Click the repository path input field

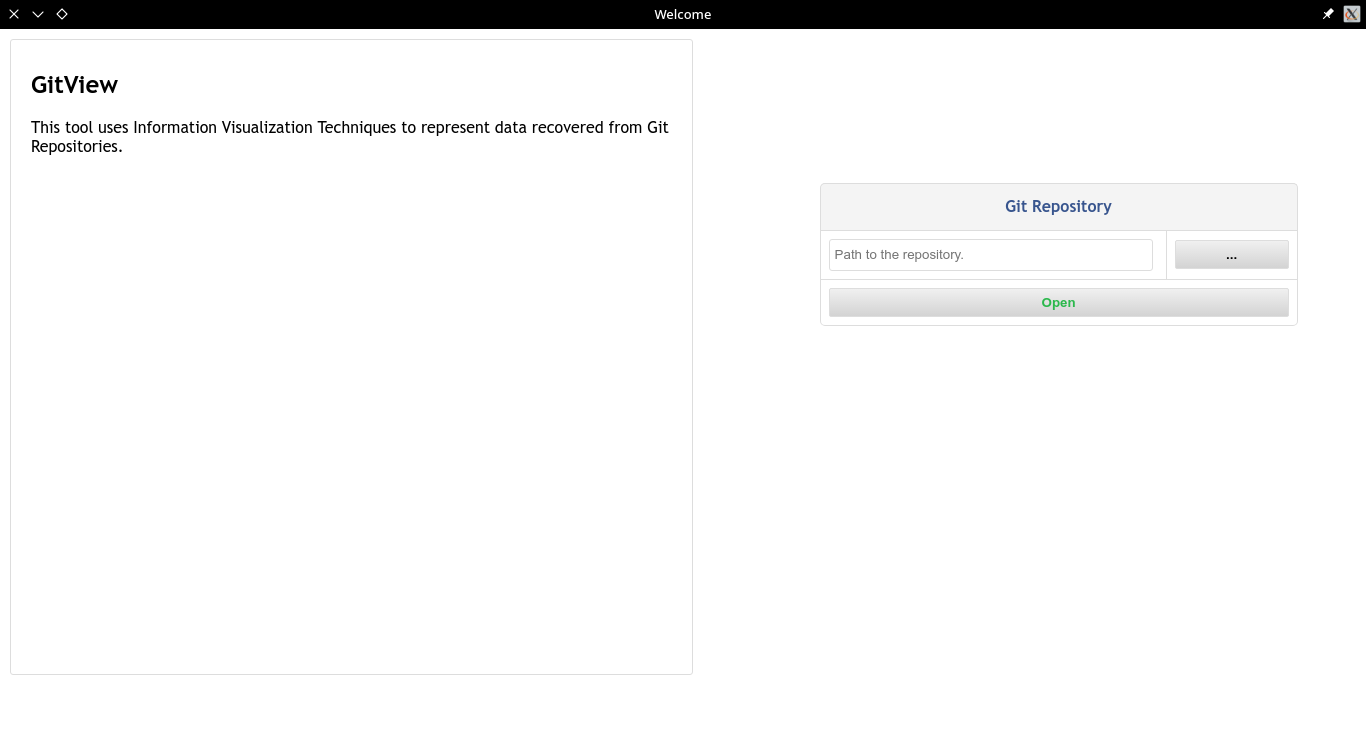coord(990,255)
